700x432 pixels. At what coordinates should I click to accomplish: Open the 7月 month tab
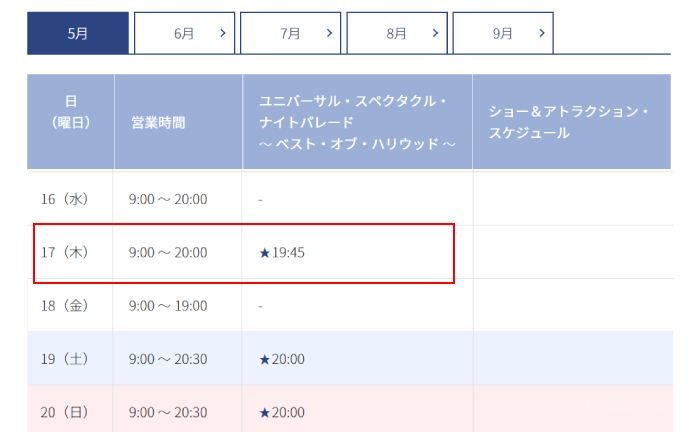click(x=290, y=33)
